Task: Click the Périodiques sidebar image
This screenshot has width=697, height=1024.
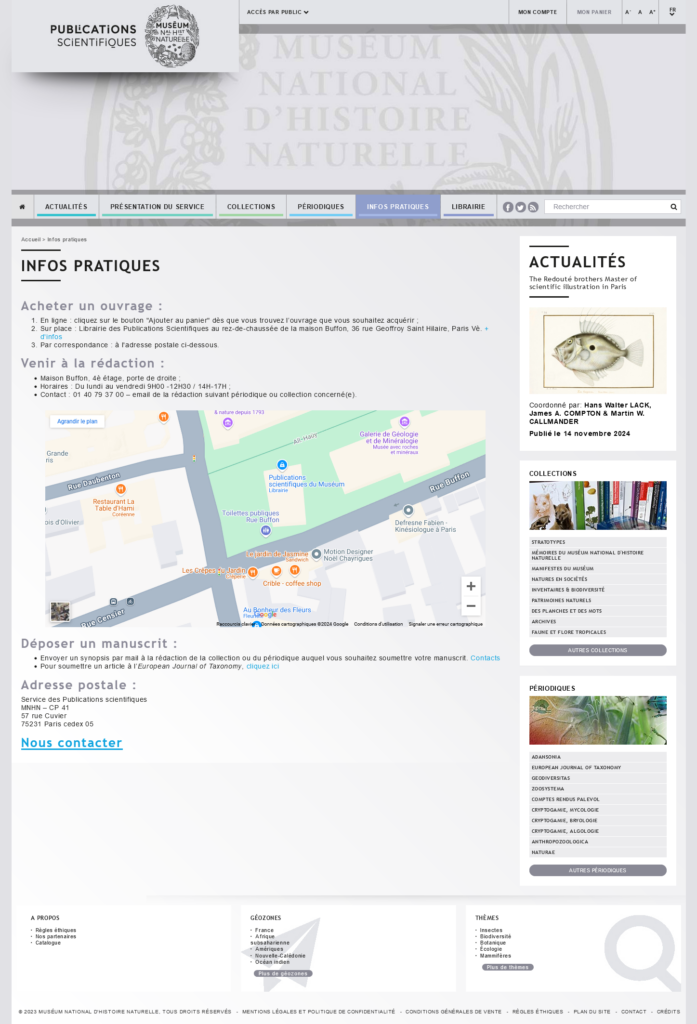Action: tap(598, 720)
